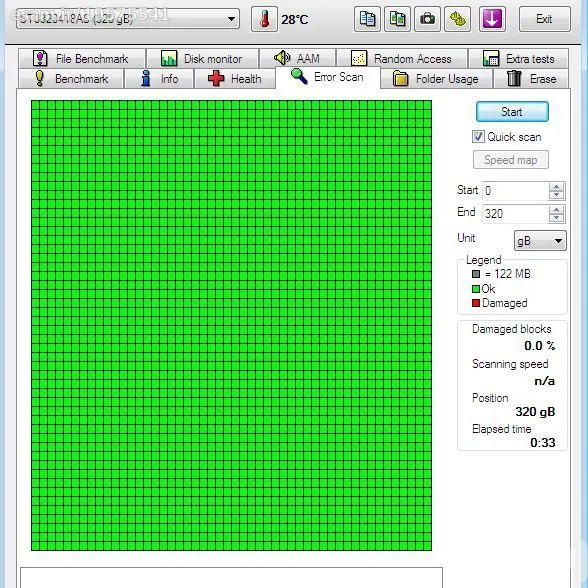Select the Erase tab with trash icon
Screen dimensions: 588x588
click(531, 79)
